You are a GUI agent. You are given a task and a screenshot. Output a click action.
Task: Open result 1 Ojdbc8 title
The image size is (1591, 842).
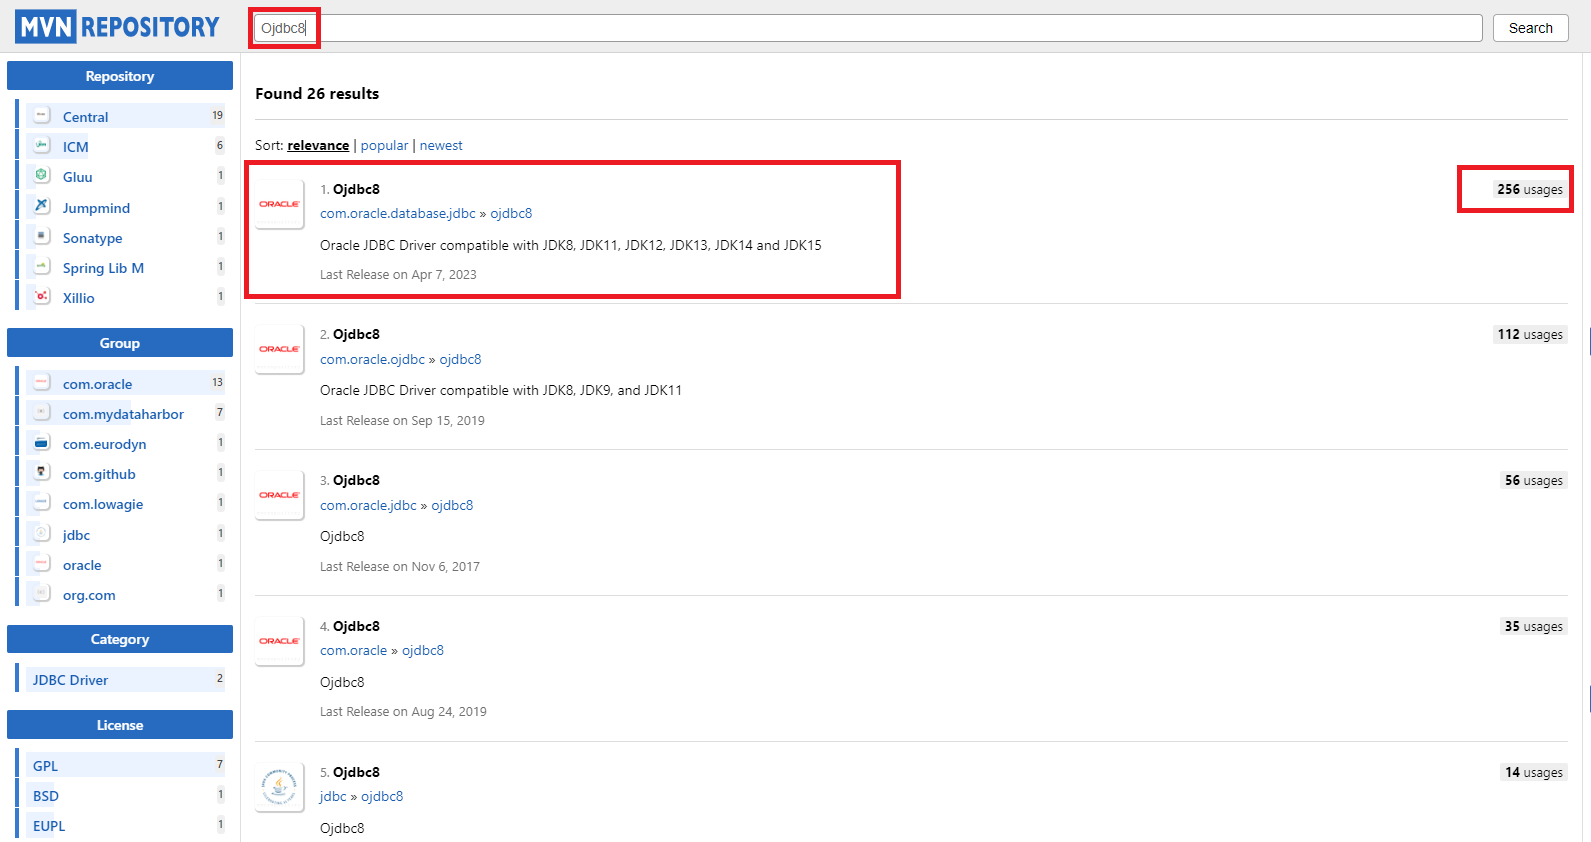coord(356,189)
